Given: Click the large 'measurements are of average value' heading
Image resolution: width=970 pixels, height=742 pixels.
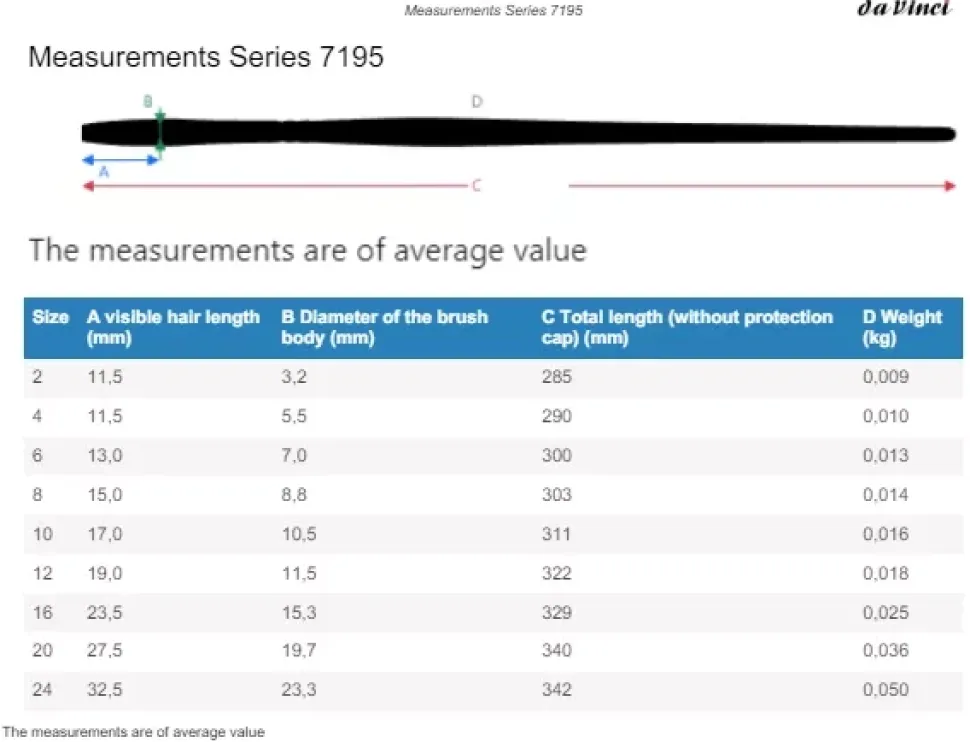Looking at the screenshot, I should tap(307, 249).
